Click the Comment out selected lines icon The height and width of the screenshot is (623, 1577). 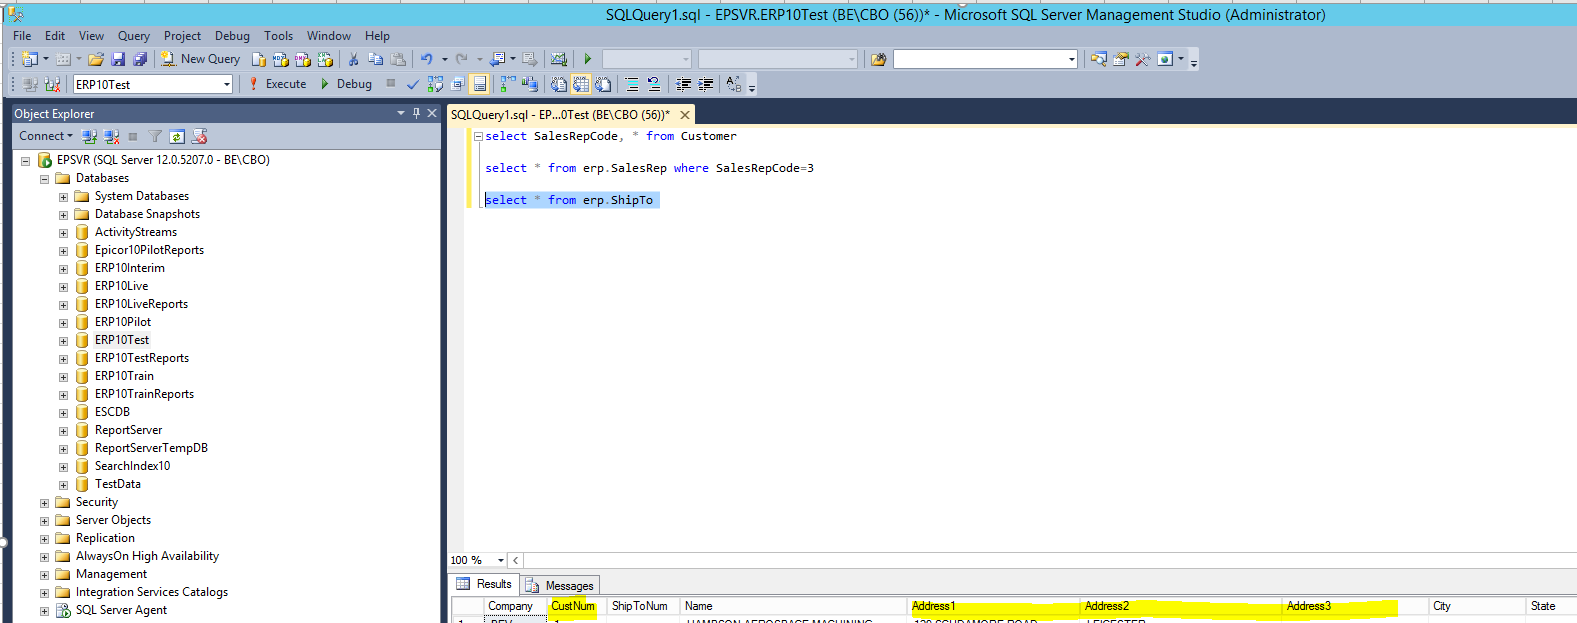[x=632, y=84]
